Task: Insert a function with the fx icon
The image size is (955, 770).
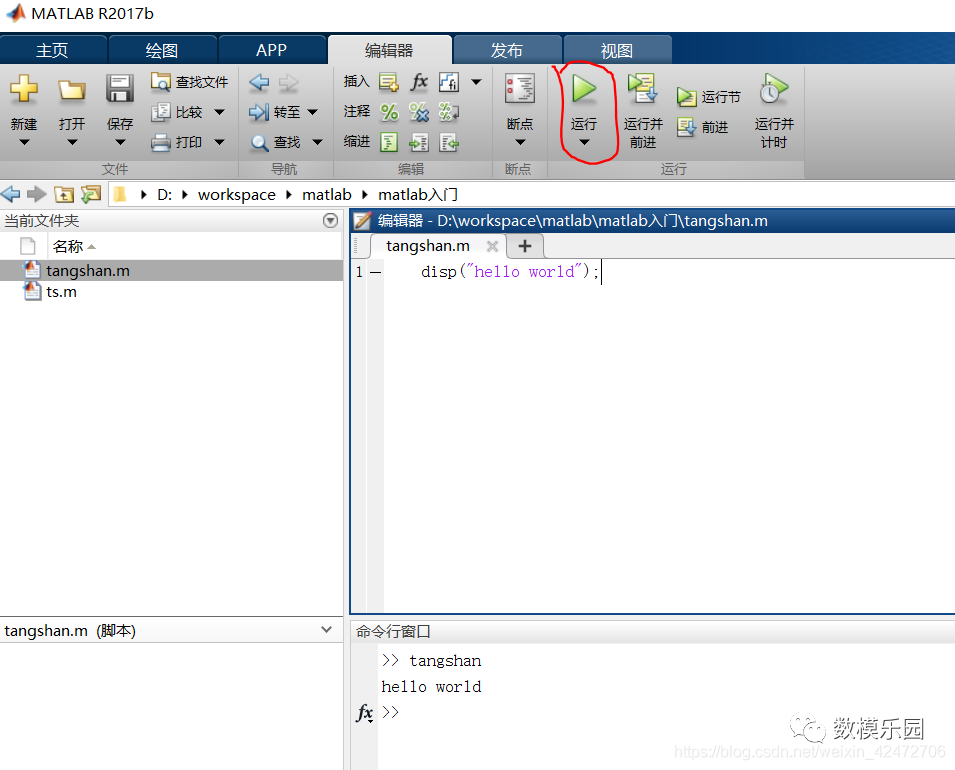Action: (x=419, y=81)
